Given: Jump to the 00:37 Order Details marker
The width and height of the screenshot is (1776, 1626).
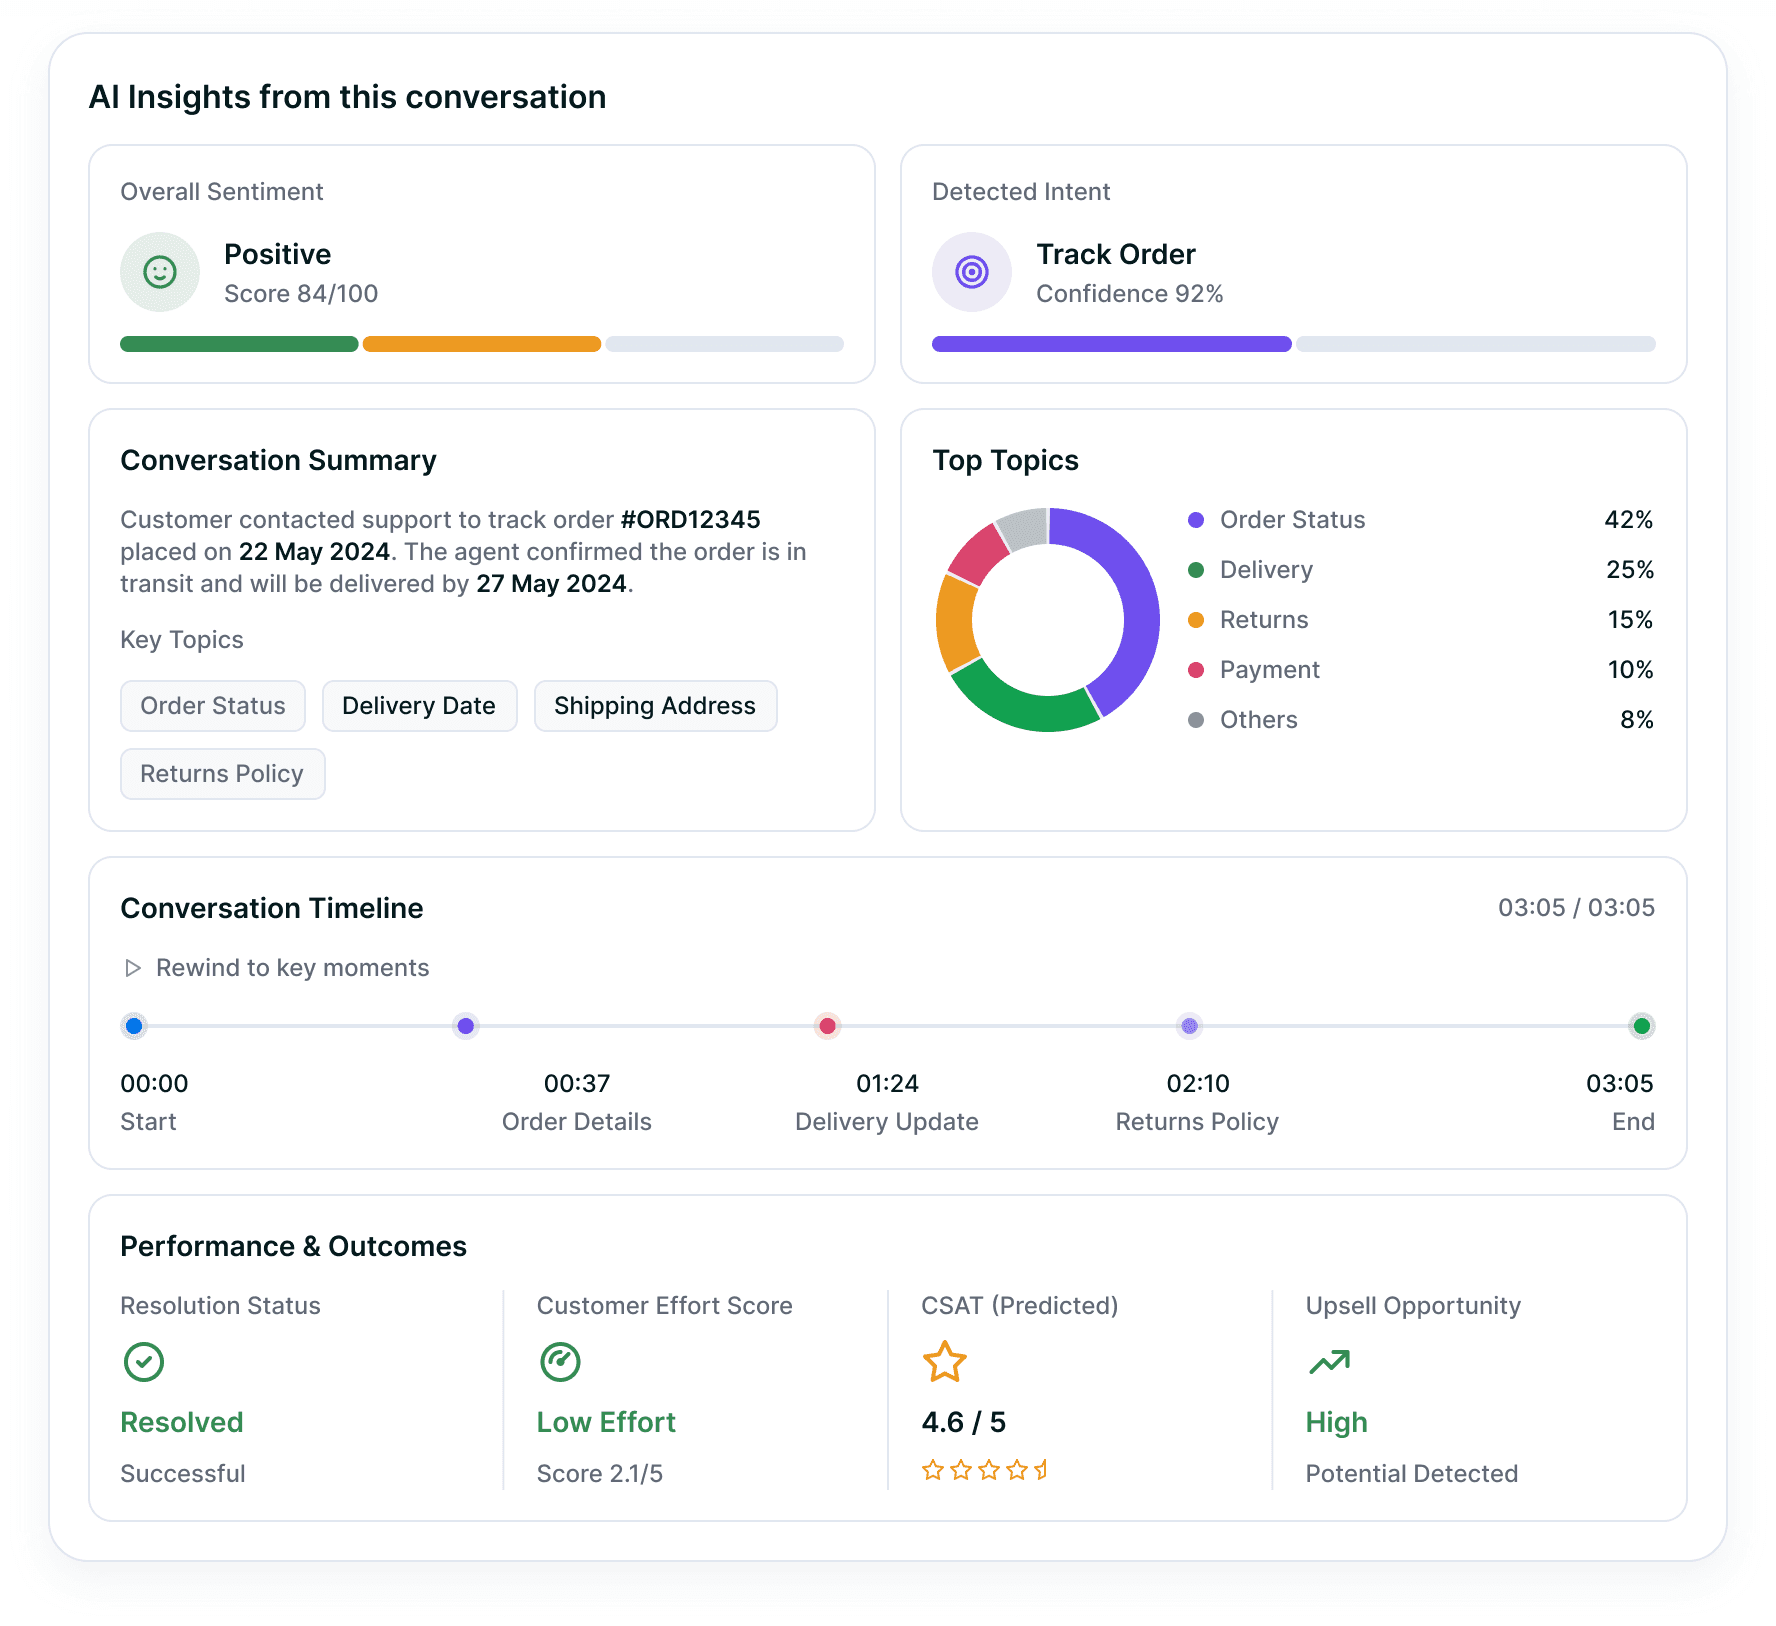Looking at the screenshot, I should coord(466,1026).
